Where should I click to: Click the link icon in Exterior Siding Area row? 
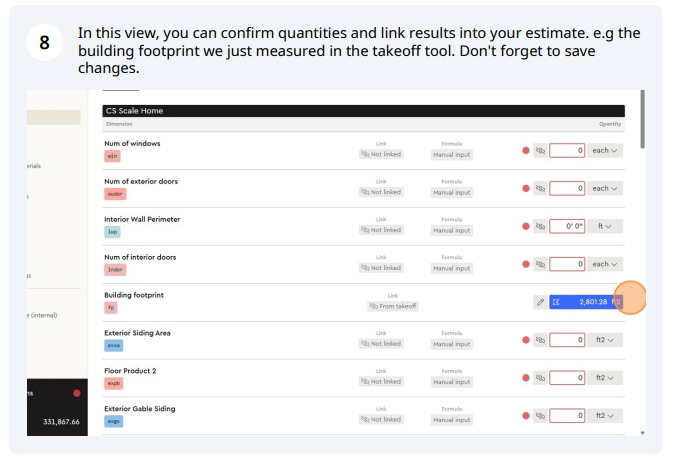(x=540, y=340)
